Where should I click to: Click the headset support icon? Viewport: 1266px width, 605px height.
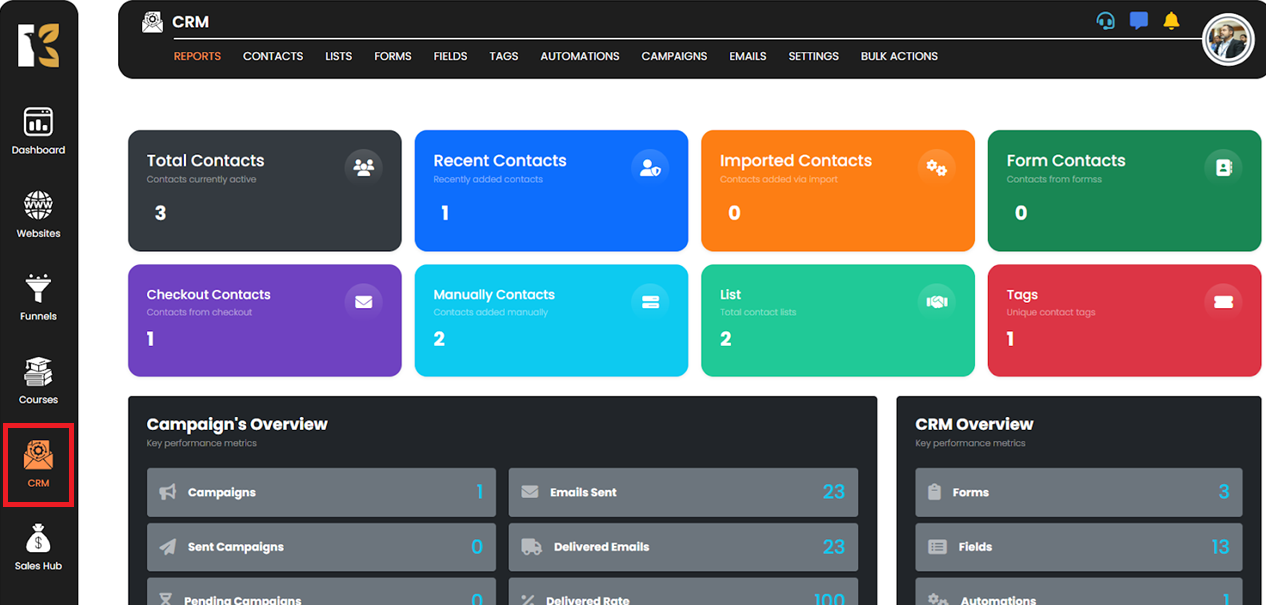(1105, 21)
